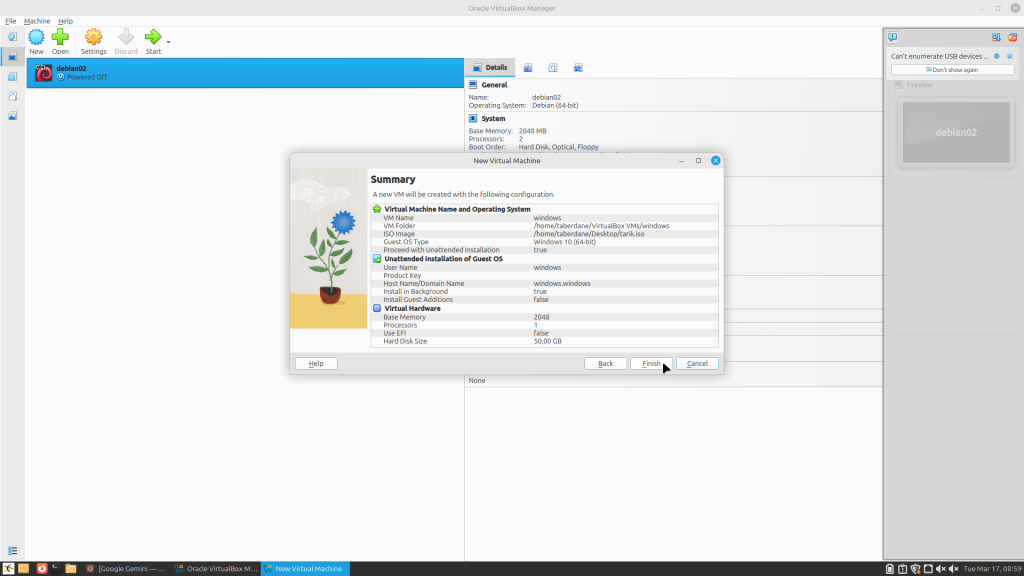Go Back in the New Virtual Machine wizard

(605, 363)
